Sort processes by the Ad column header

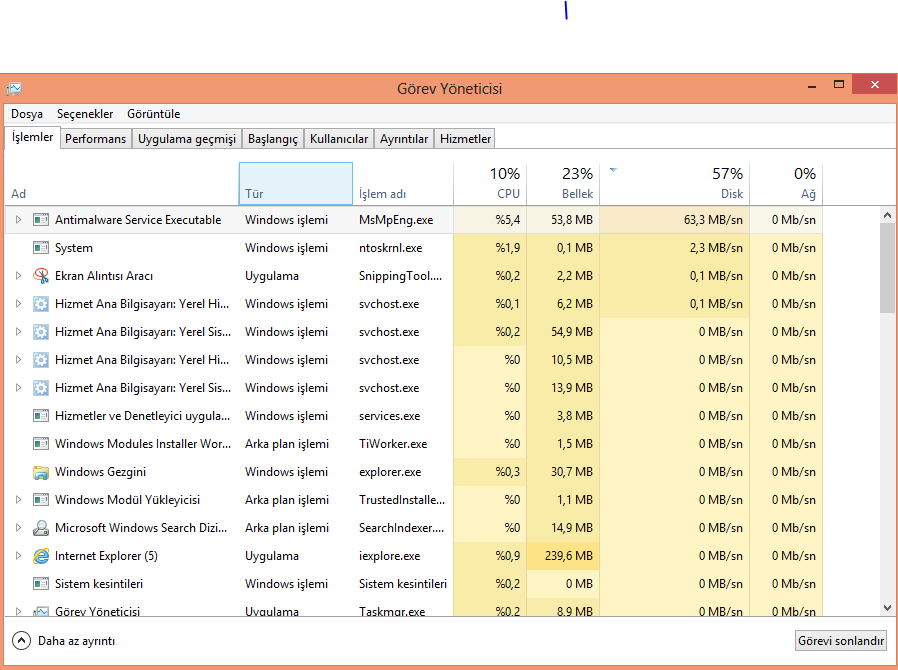[x=121, y=184]
